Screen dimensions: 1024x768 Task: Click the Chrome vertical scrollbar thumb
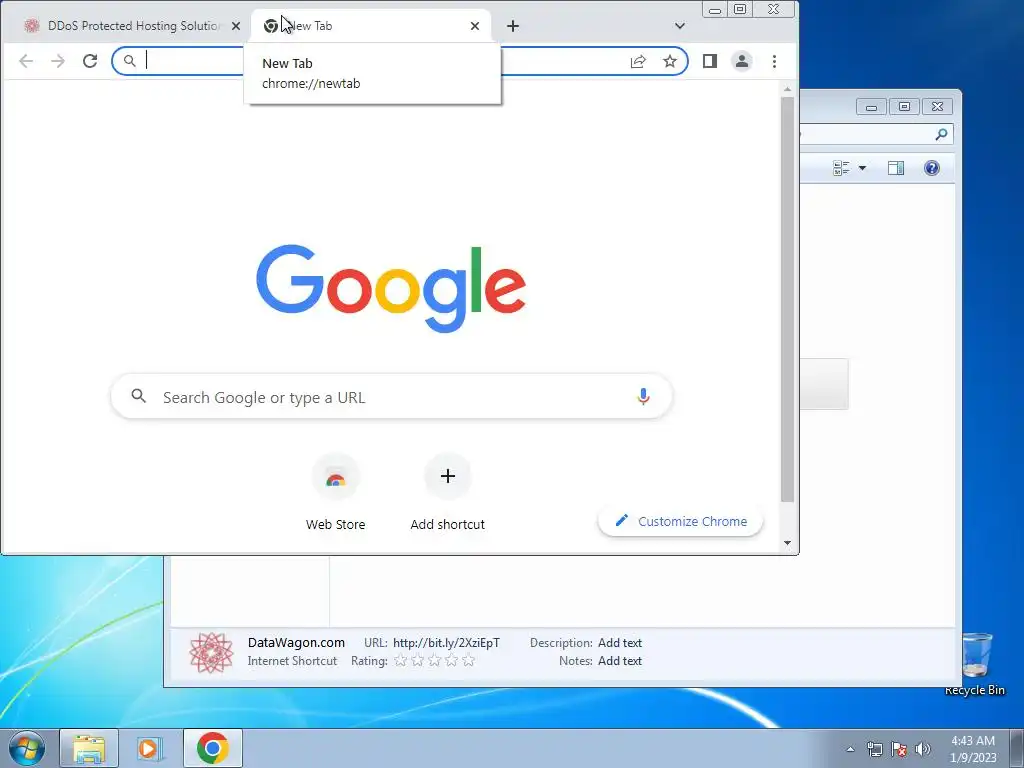pyautogui.click(x=787, y=299)
